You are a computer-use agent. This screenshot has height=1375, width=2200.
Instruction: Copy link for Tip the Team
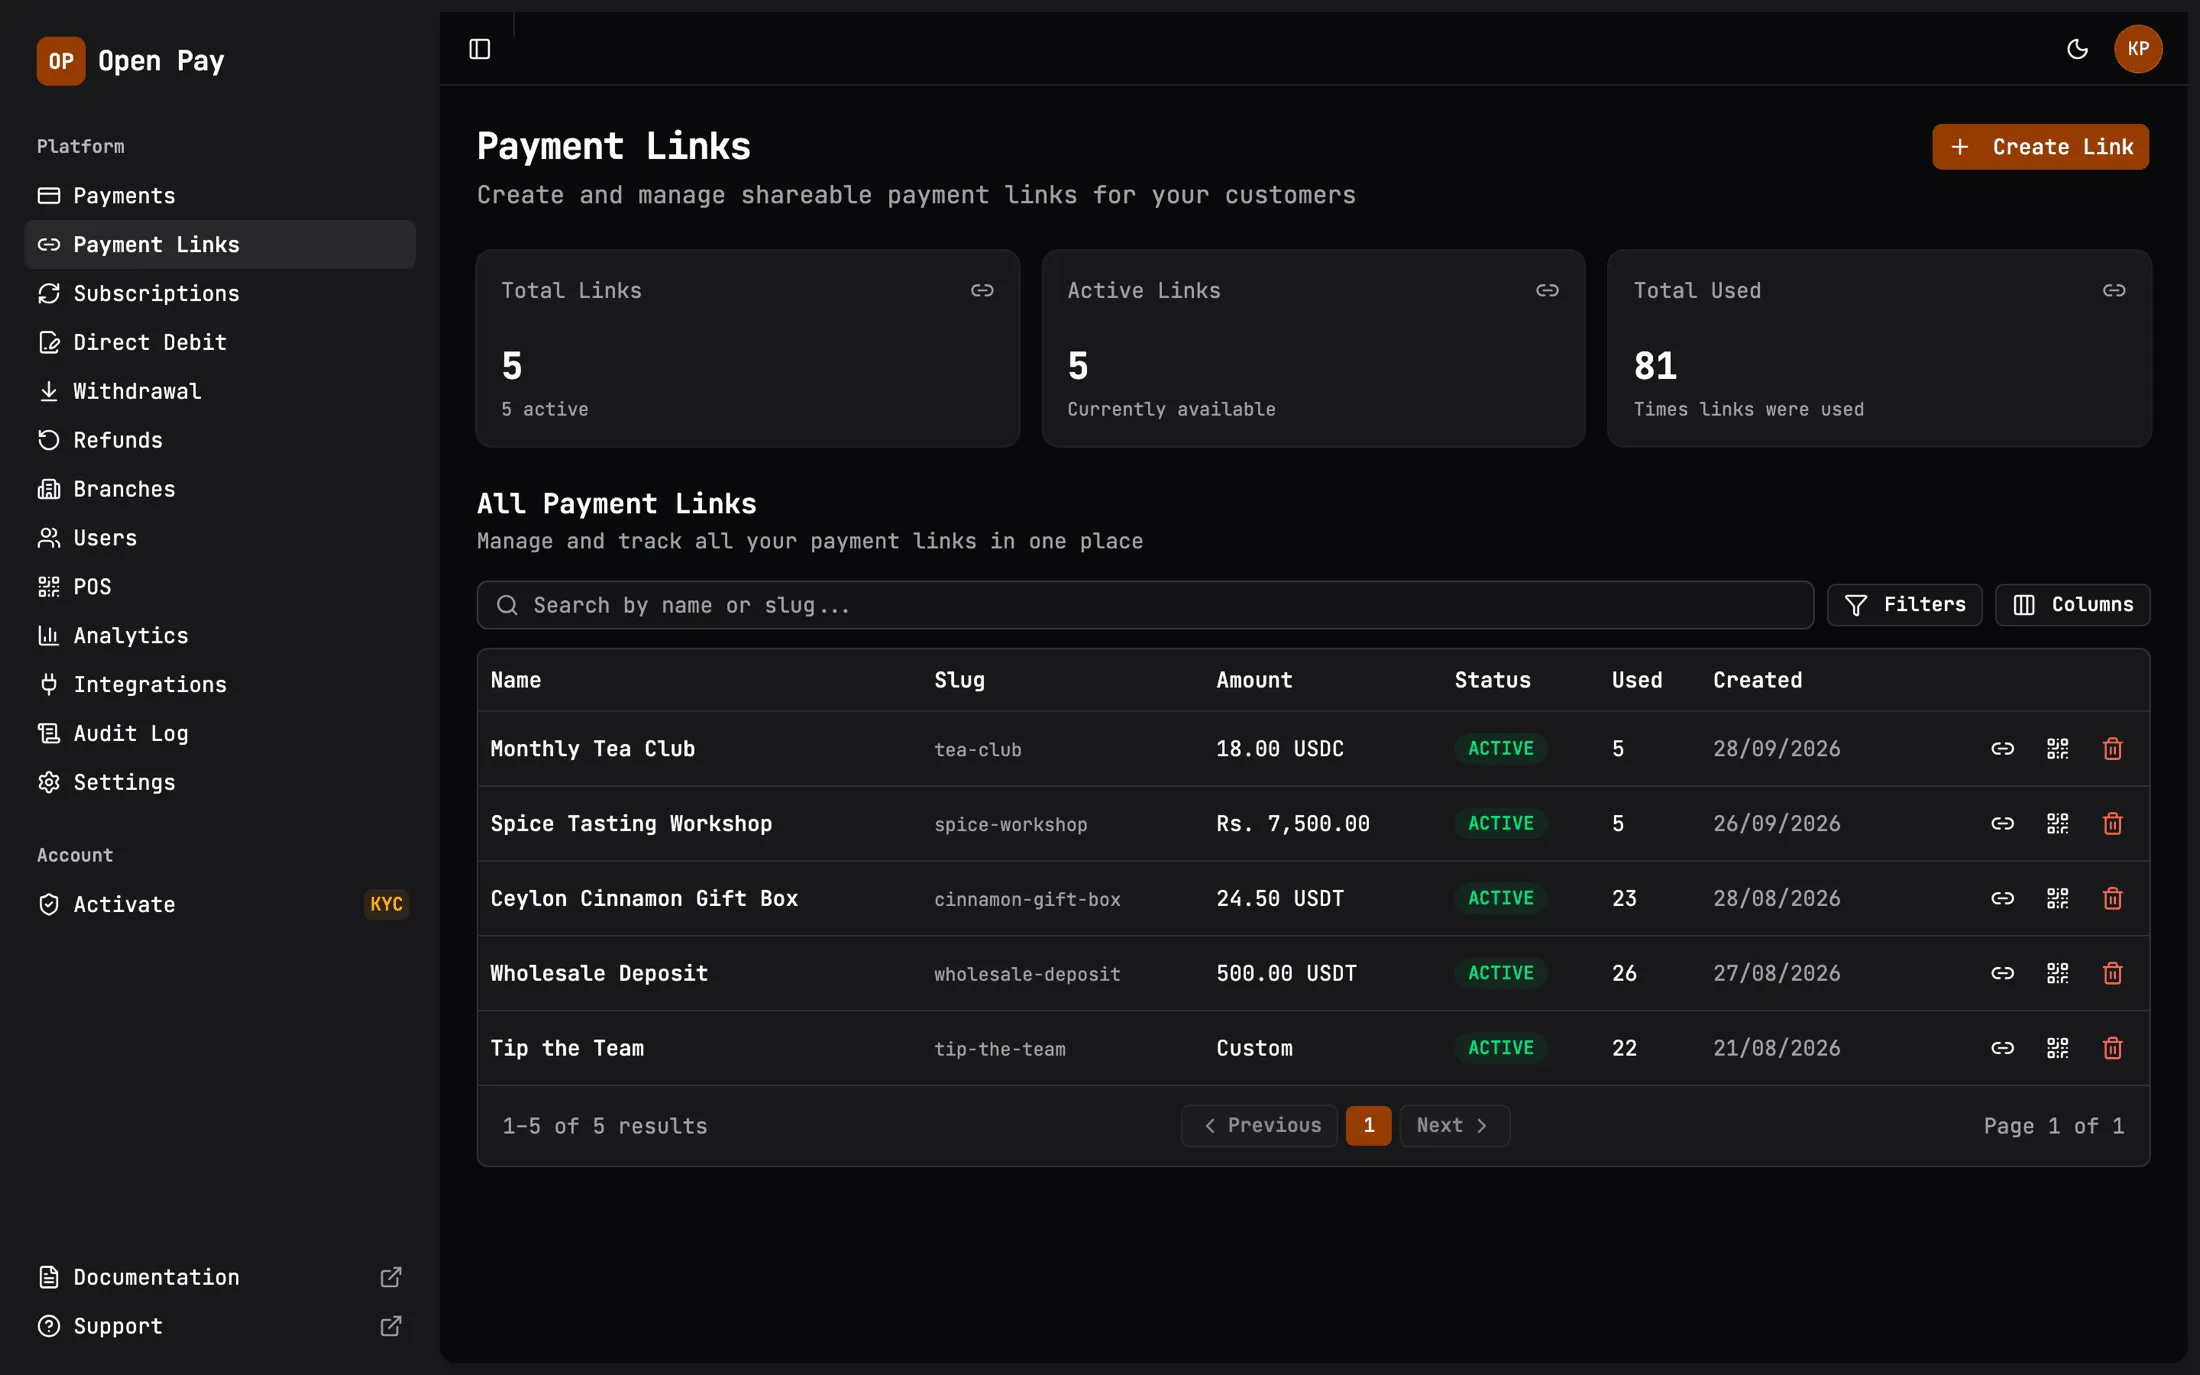(2002, 1048)
